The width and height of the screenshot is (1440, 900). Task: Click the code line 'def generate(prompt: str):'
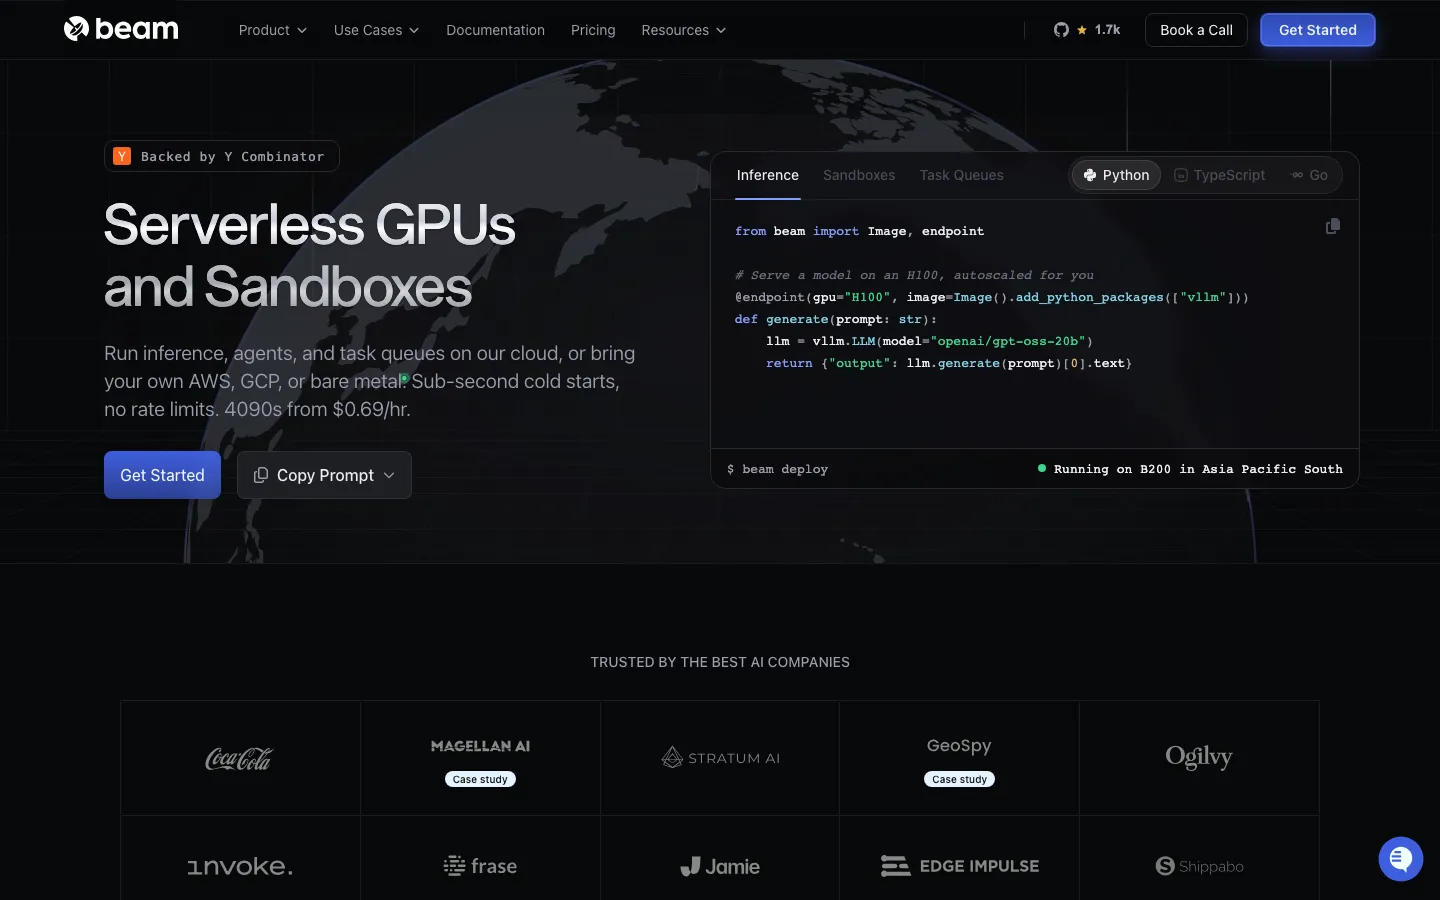point(836,319)
